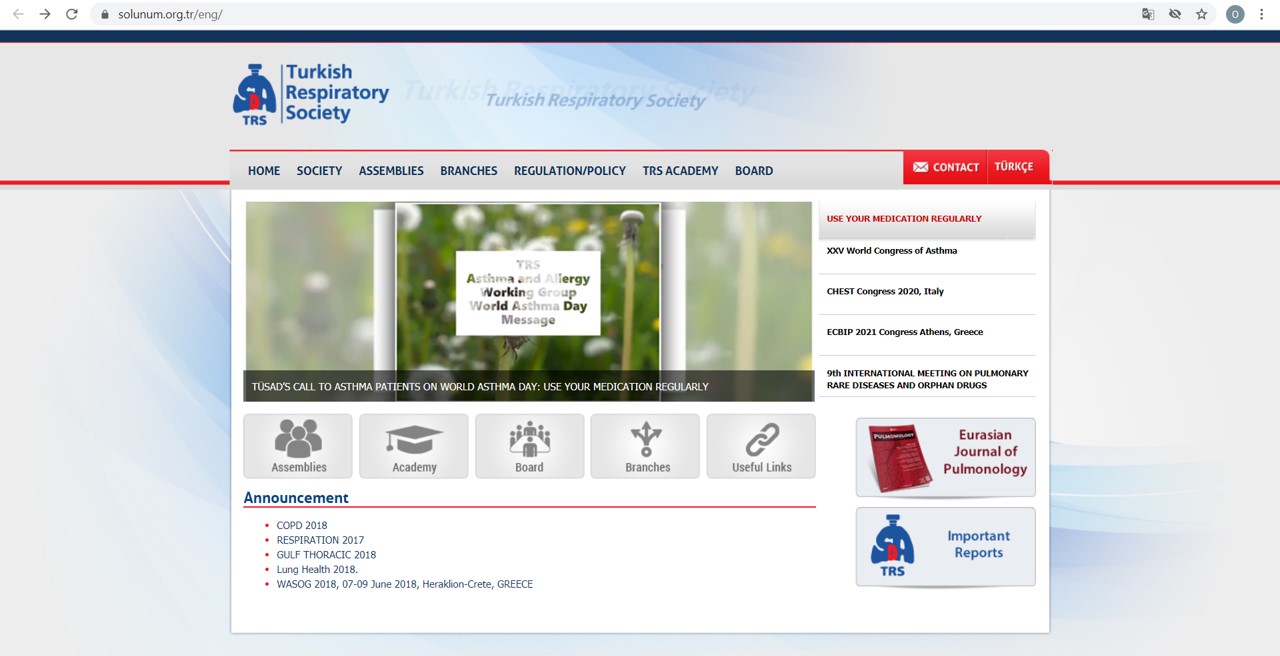Open the COPD 2018 announcement link
Viewport: 1280px width, 656px height.
[x=302, y=525]
